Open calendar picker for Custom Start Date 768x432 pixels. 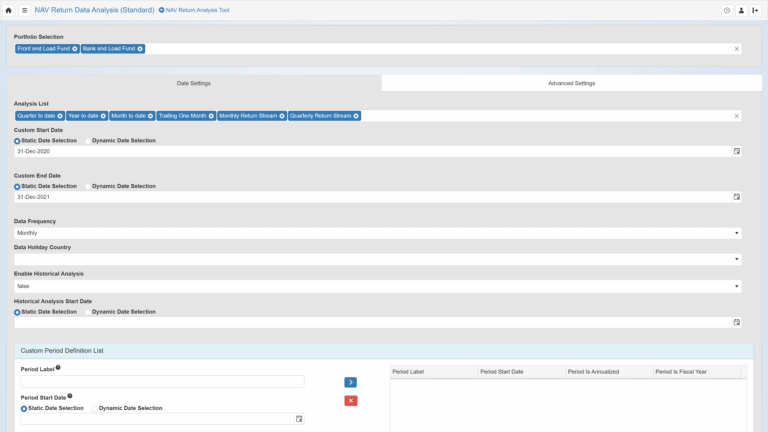click(x=737, y=152)
